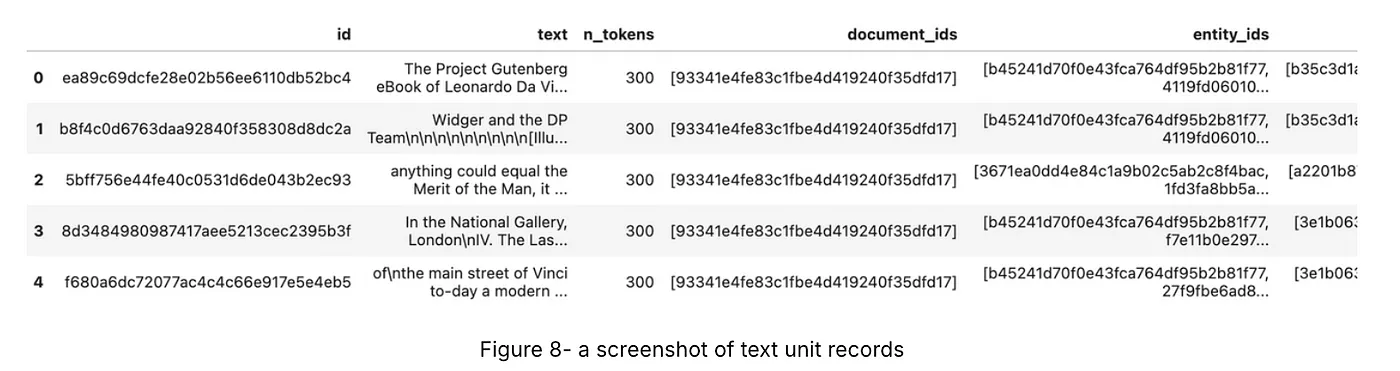Click id 5bff756e44fe40c0531d6de043b2ec93
1400x371 pixels.
(209, 180)
